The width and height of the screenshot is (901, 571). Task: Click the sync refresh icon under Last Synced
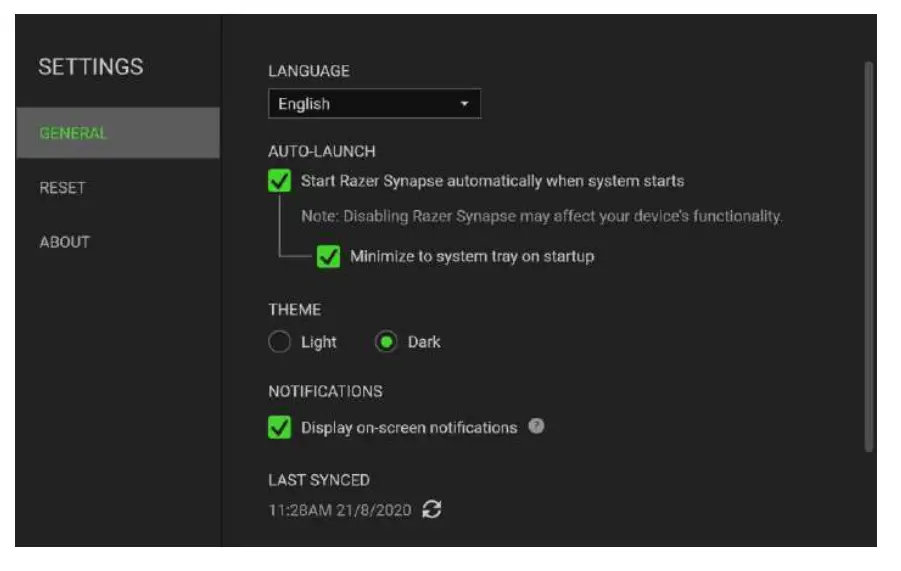432,509
